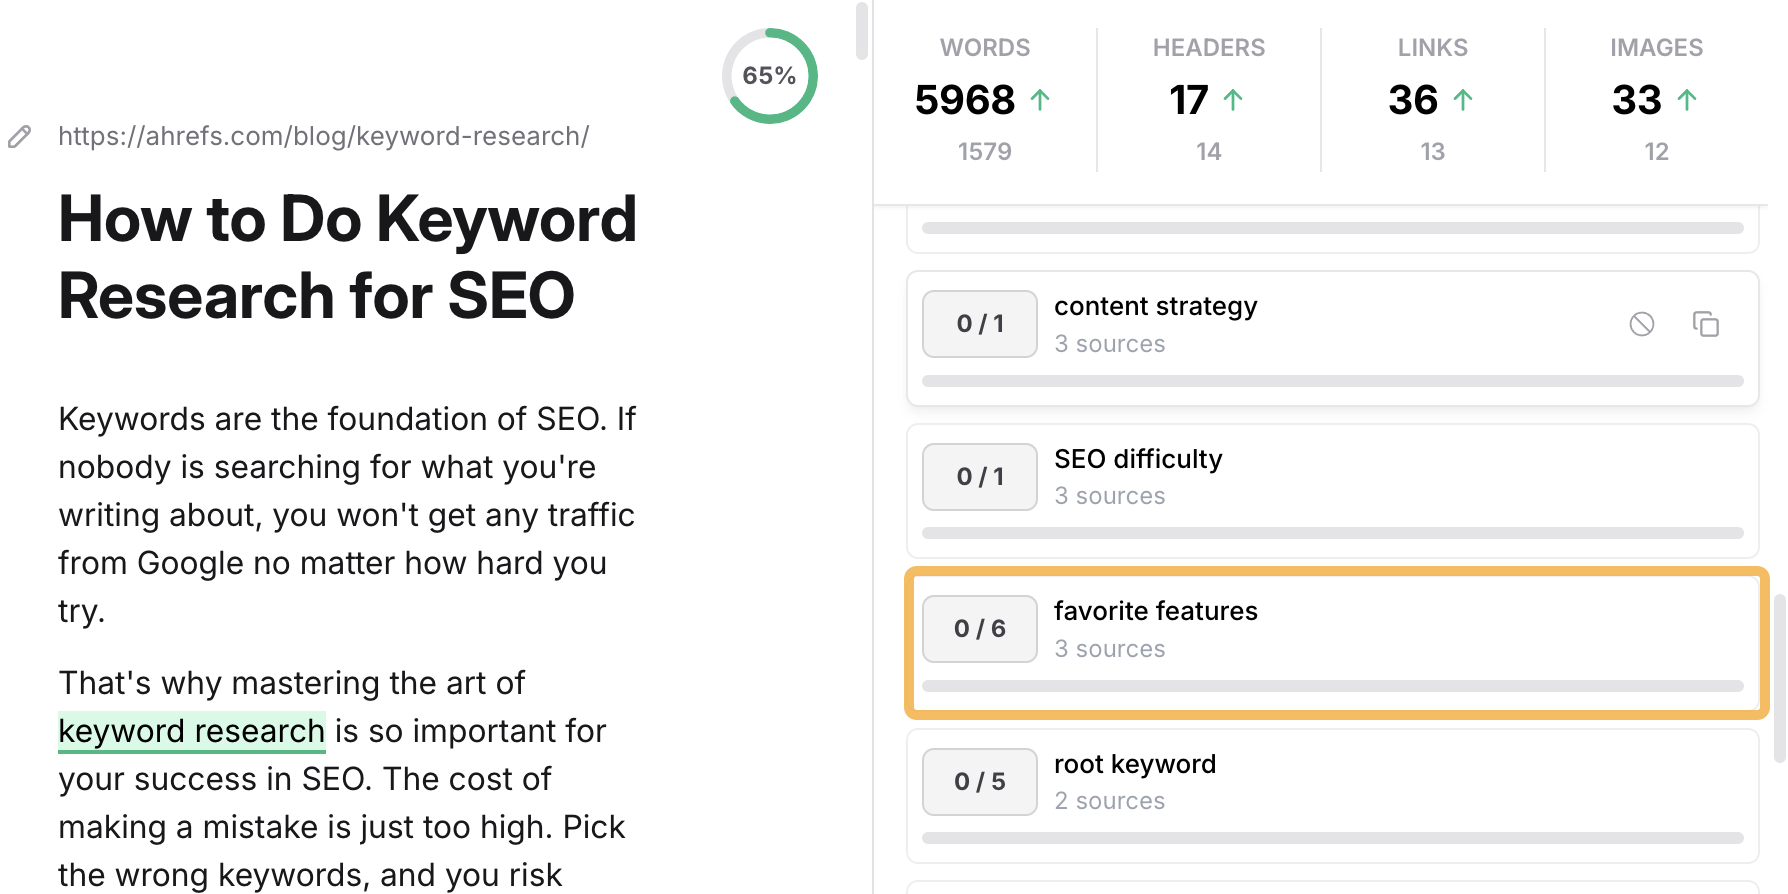Viewport: 1788px width, 894px height.
Task: Click the pencil edit icon beside the URL
Action: pyautogui.click(x=20, y=137)
